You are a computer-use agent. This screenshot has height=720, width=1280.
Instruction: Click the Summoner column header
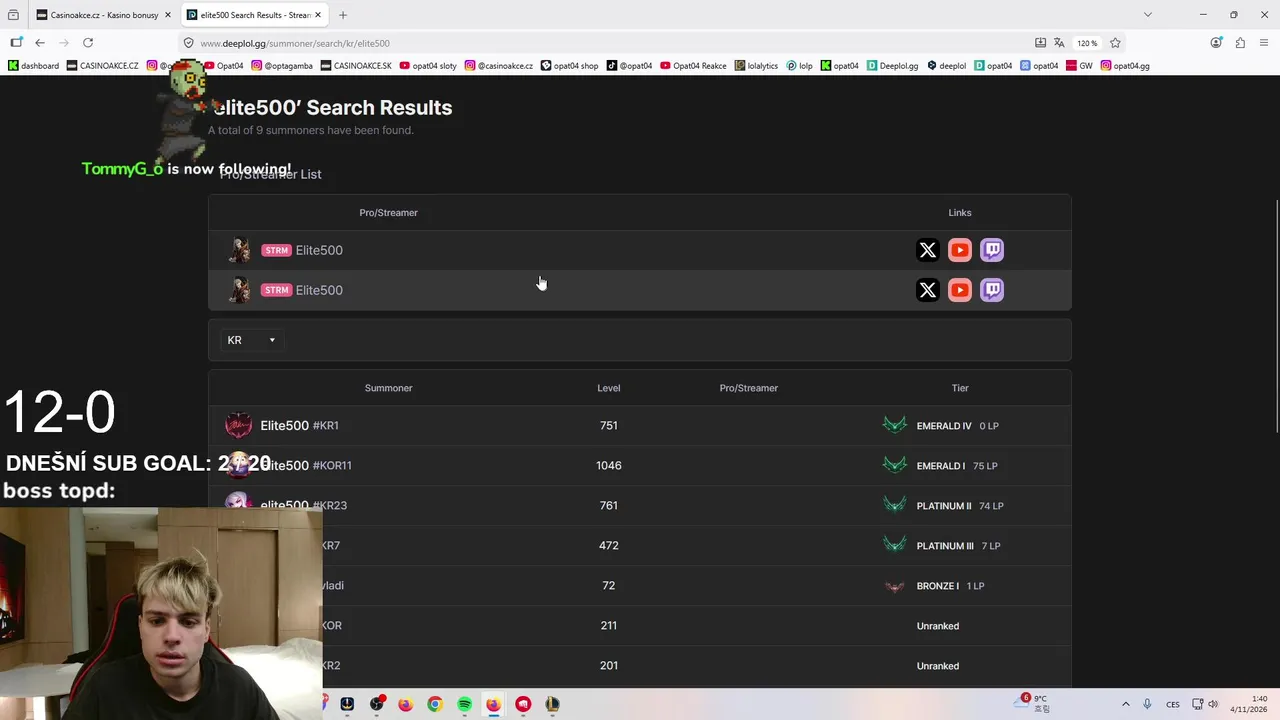click(388, 388)
